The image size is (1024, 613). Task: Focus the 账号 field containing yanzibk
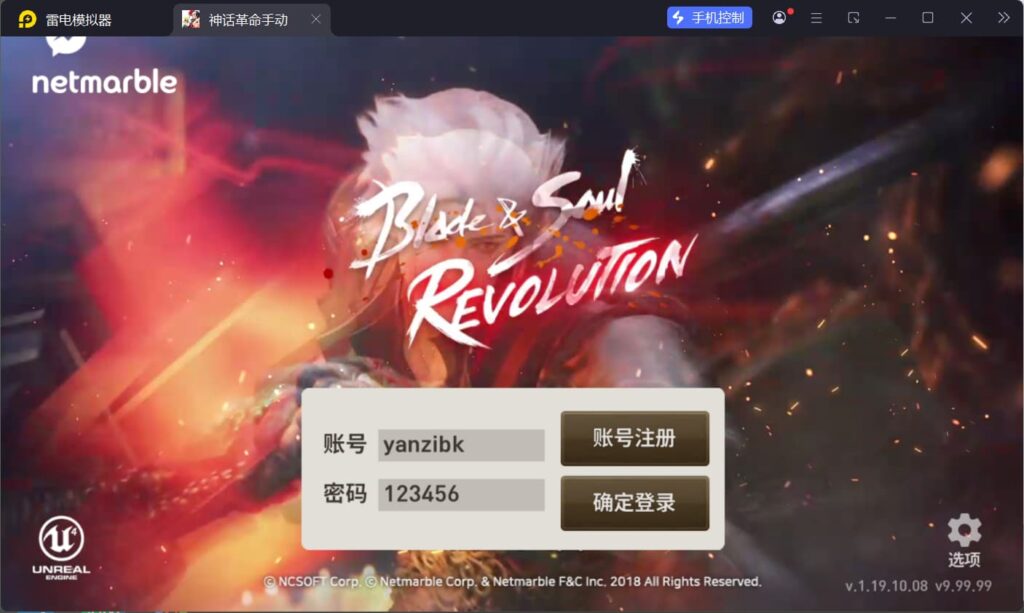tap(461, 445)
